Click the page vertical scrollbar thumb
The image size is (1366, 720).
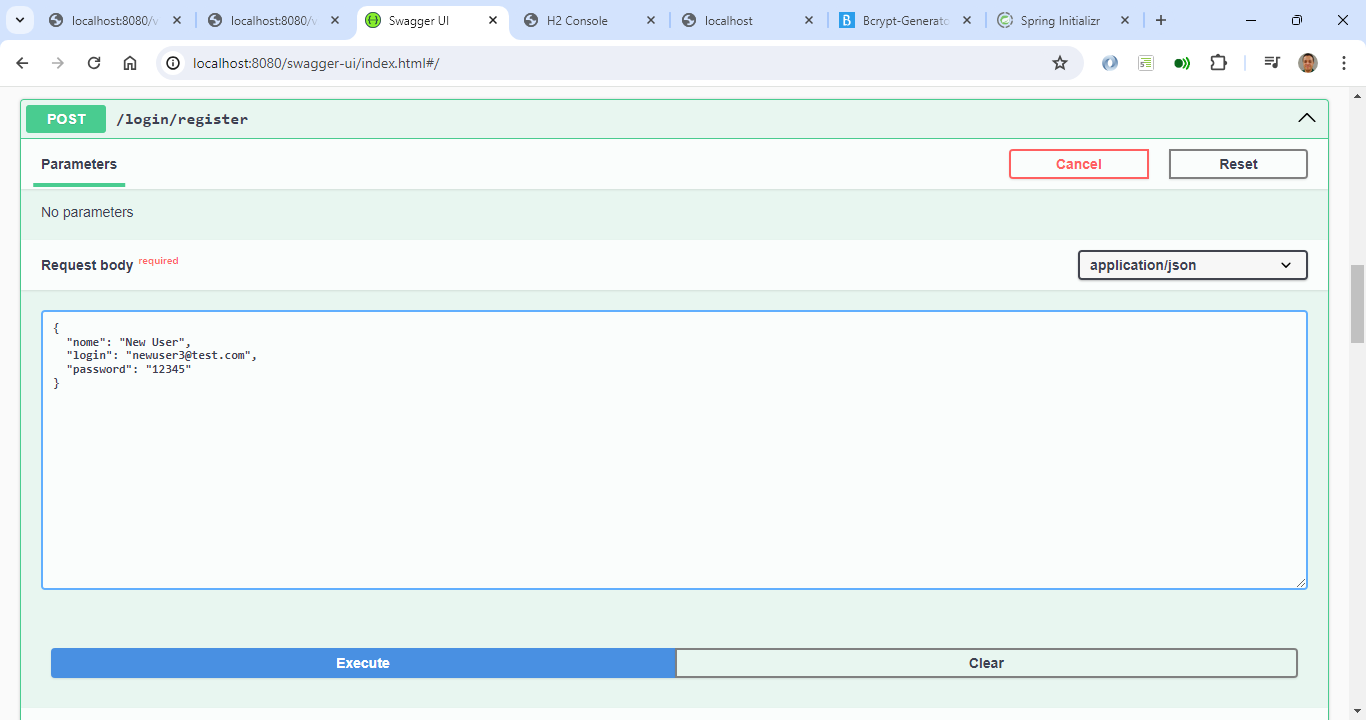(x=1357, y=304)
